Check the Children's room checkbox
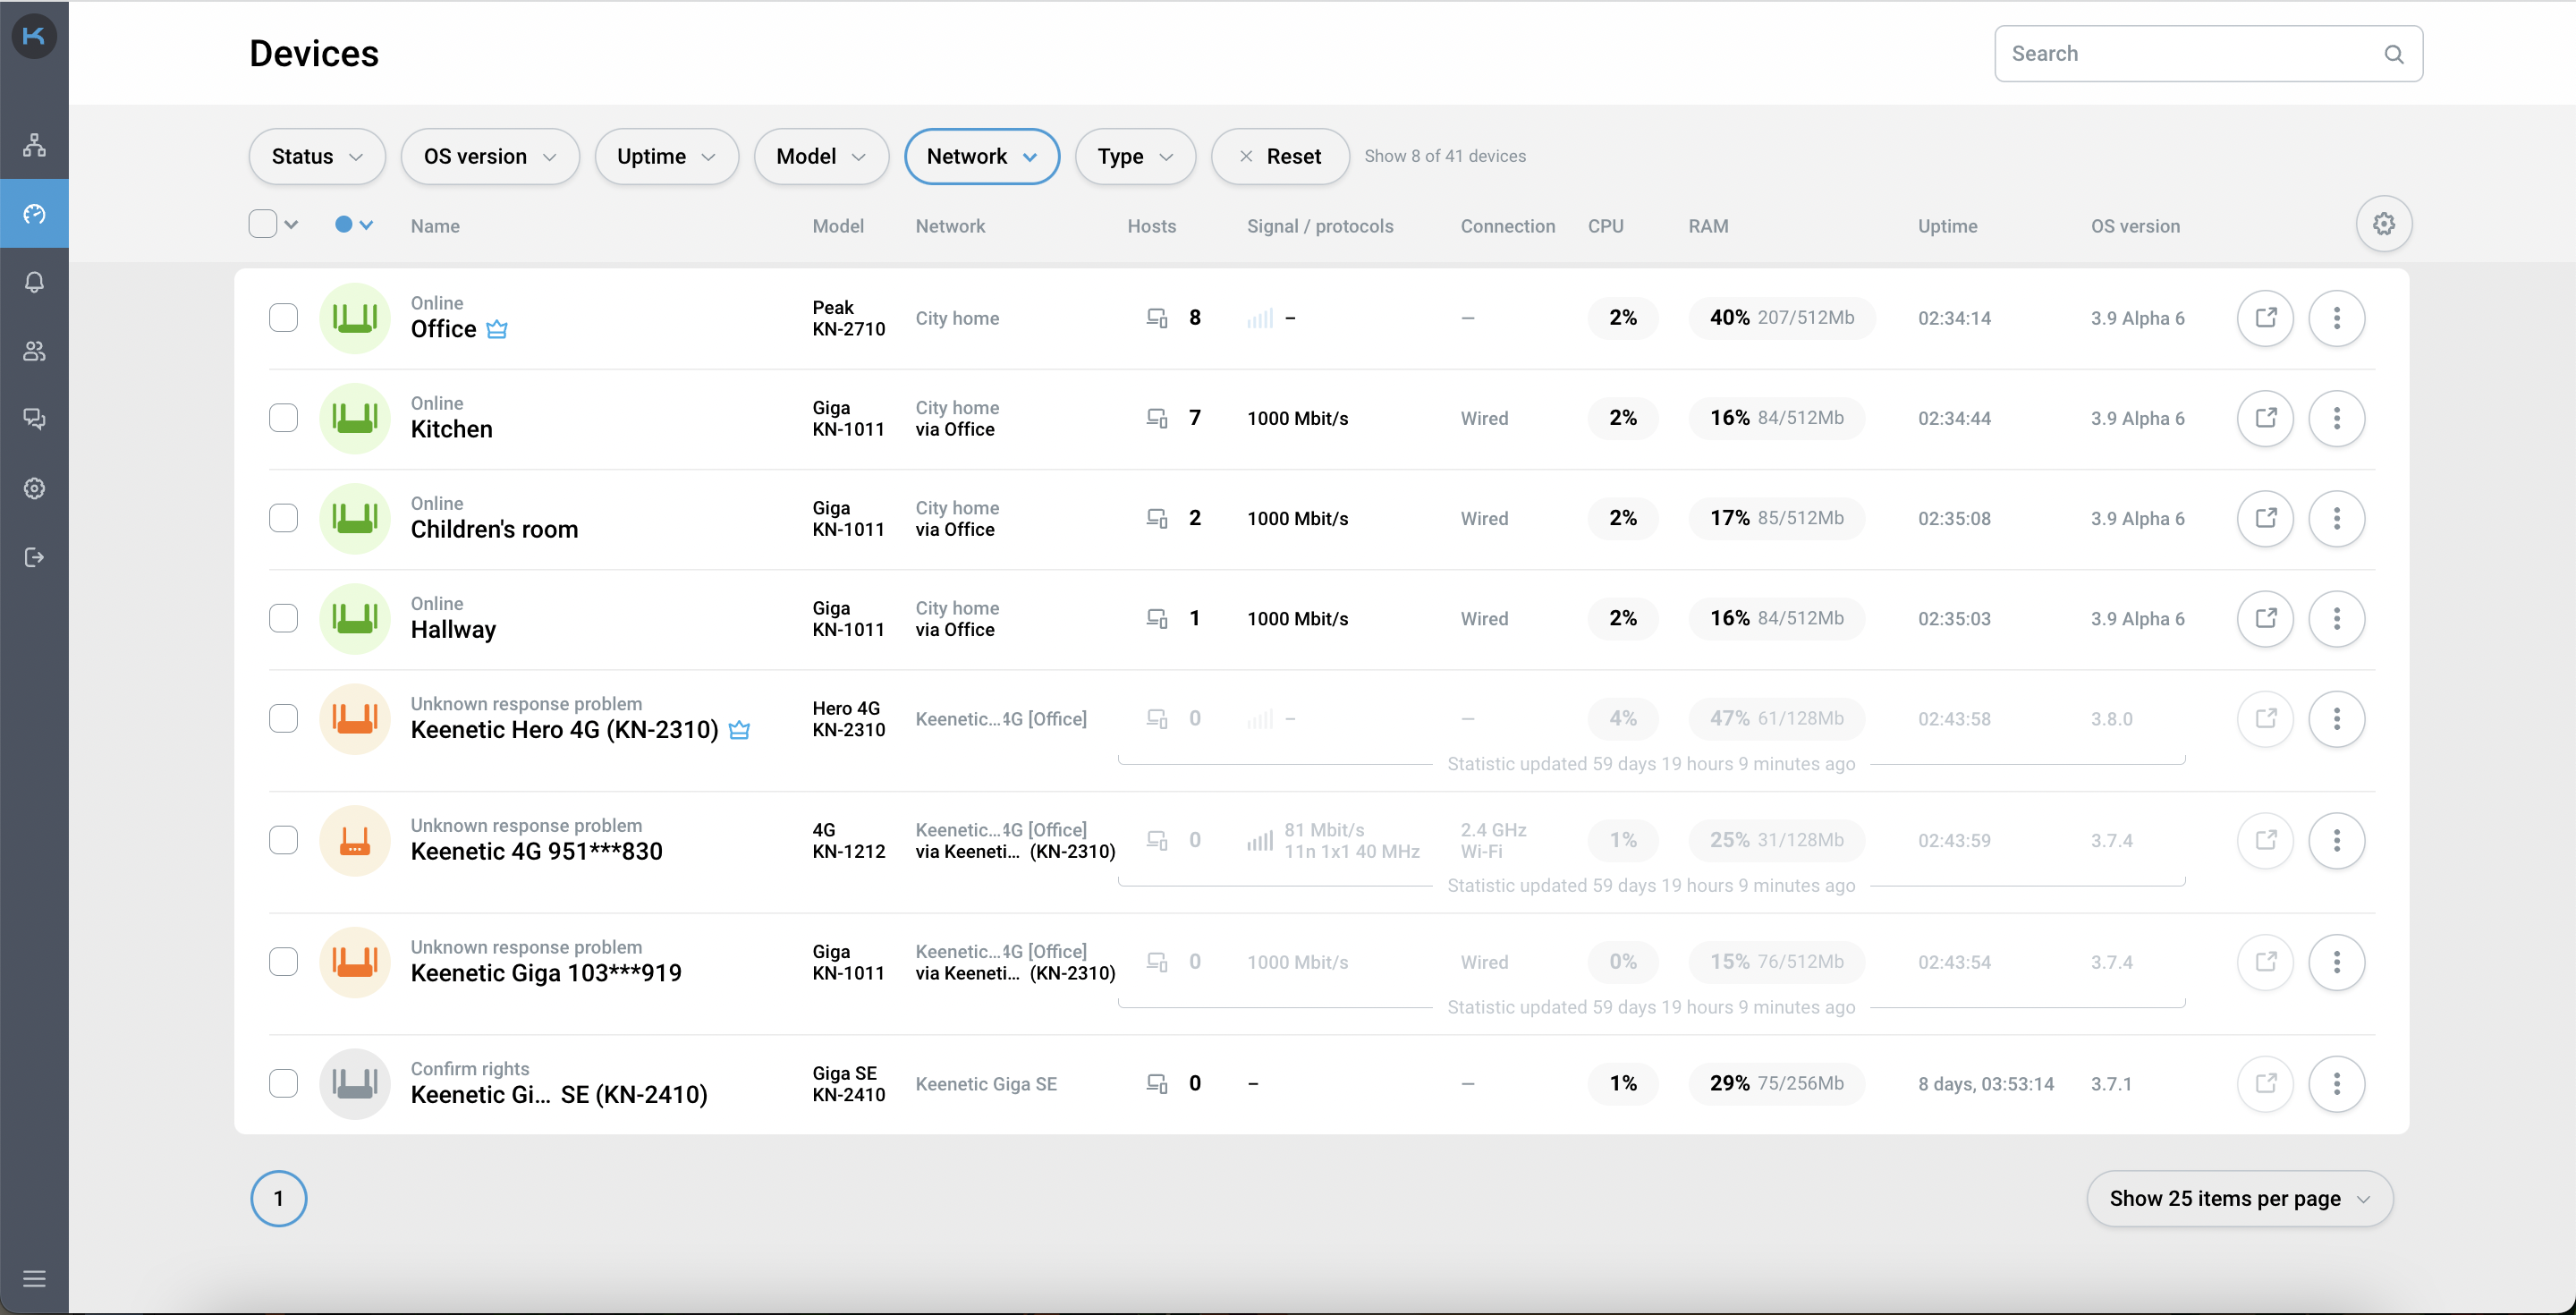 (284, 518)
